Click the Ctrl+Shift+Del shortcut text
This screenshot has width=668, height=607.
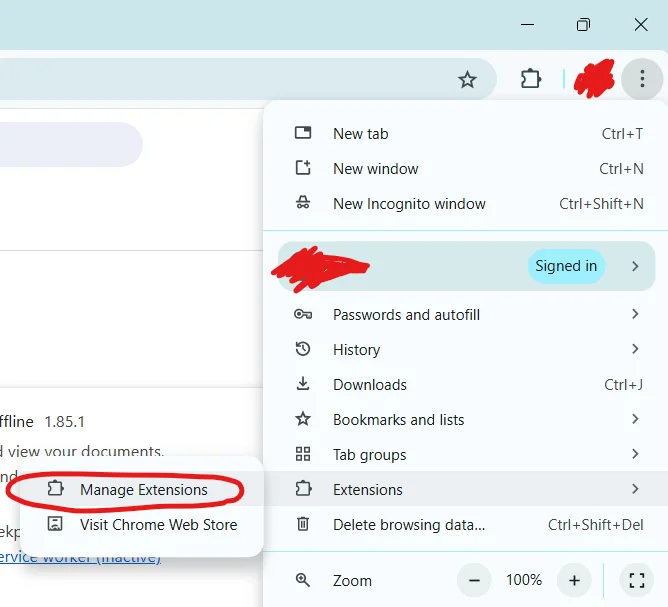coord(596,525)
